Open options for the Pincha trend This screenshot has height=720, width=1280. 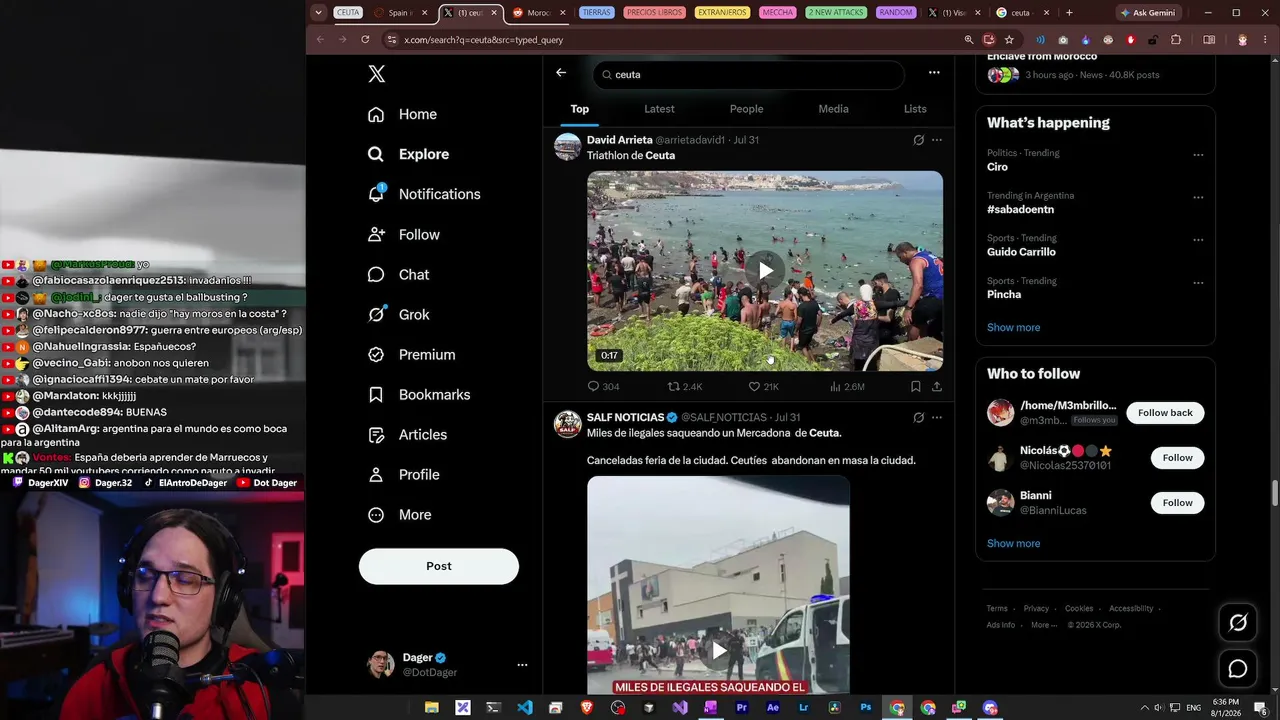pos(1198,283)
